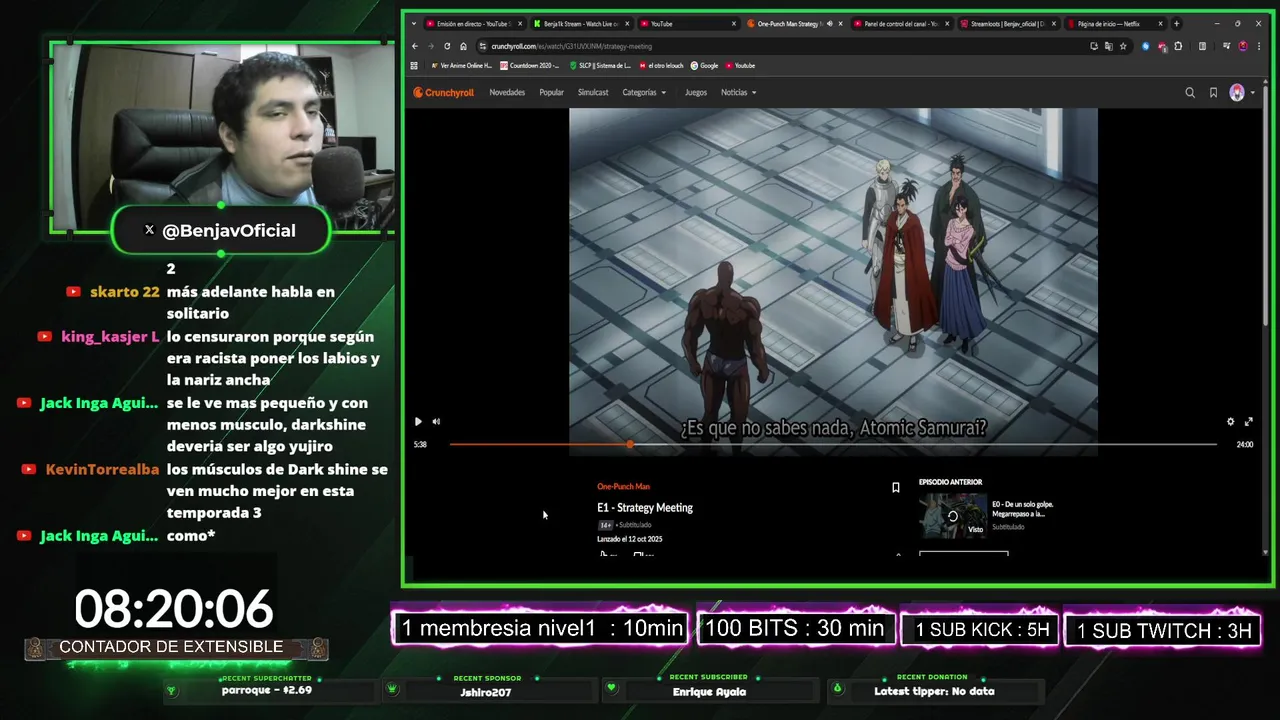Open the Crunchyroll watchlist bookmark icon in header
Image resolution: width=1280 pixels, height=720 pixels.
point(1213,92)
